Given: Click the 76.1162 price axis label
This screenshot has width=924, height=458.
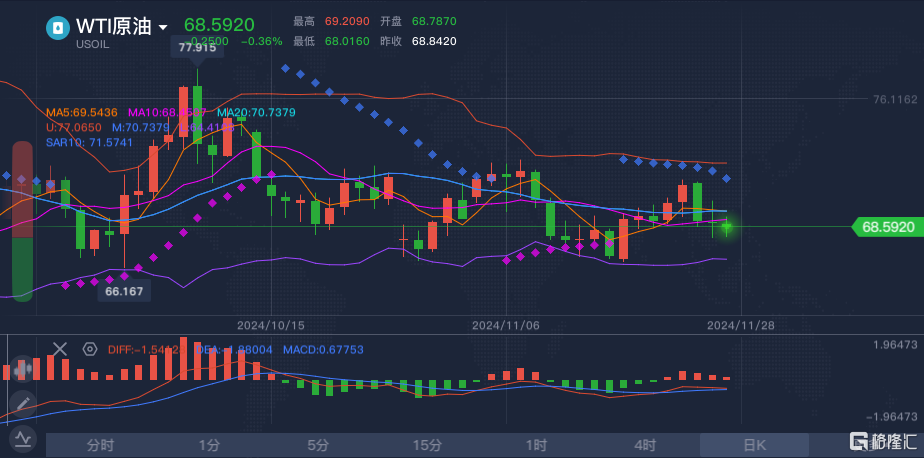Looking at the screenshot, I should 896,99.
